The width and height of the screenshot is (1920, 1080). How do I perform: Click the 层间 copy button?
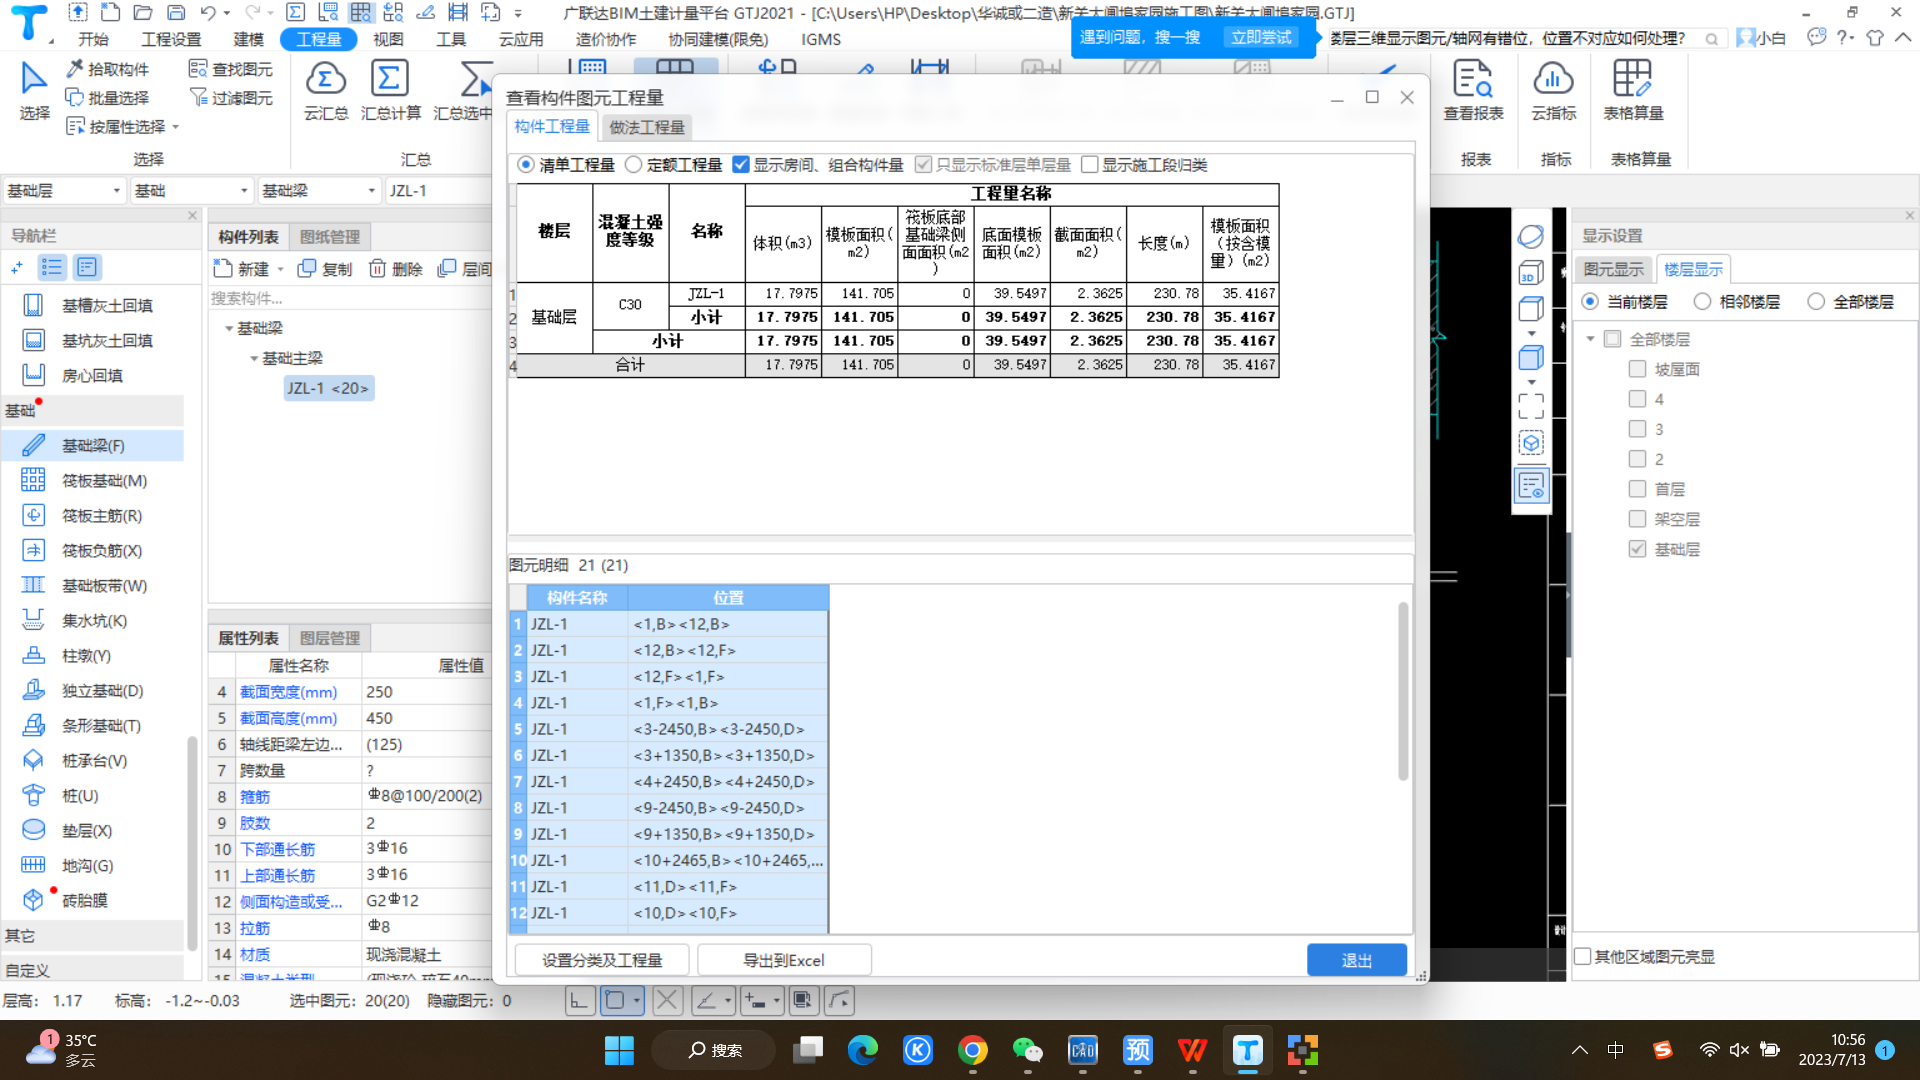coord(465,269)
